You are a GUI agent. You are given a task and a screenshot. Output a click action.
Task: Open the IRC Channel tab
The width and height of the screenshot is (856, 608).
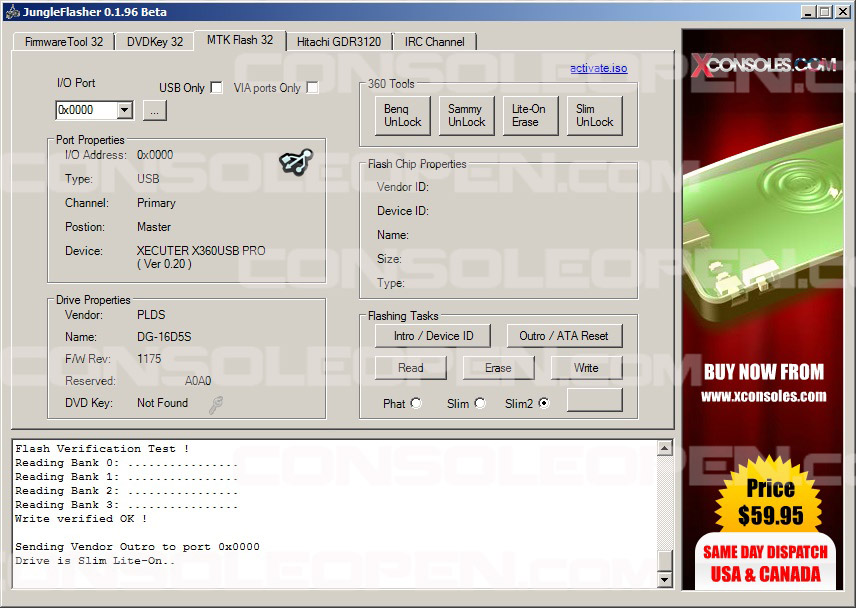click(x=434, y=42)
